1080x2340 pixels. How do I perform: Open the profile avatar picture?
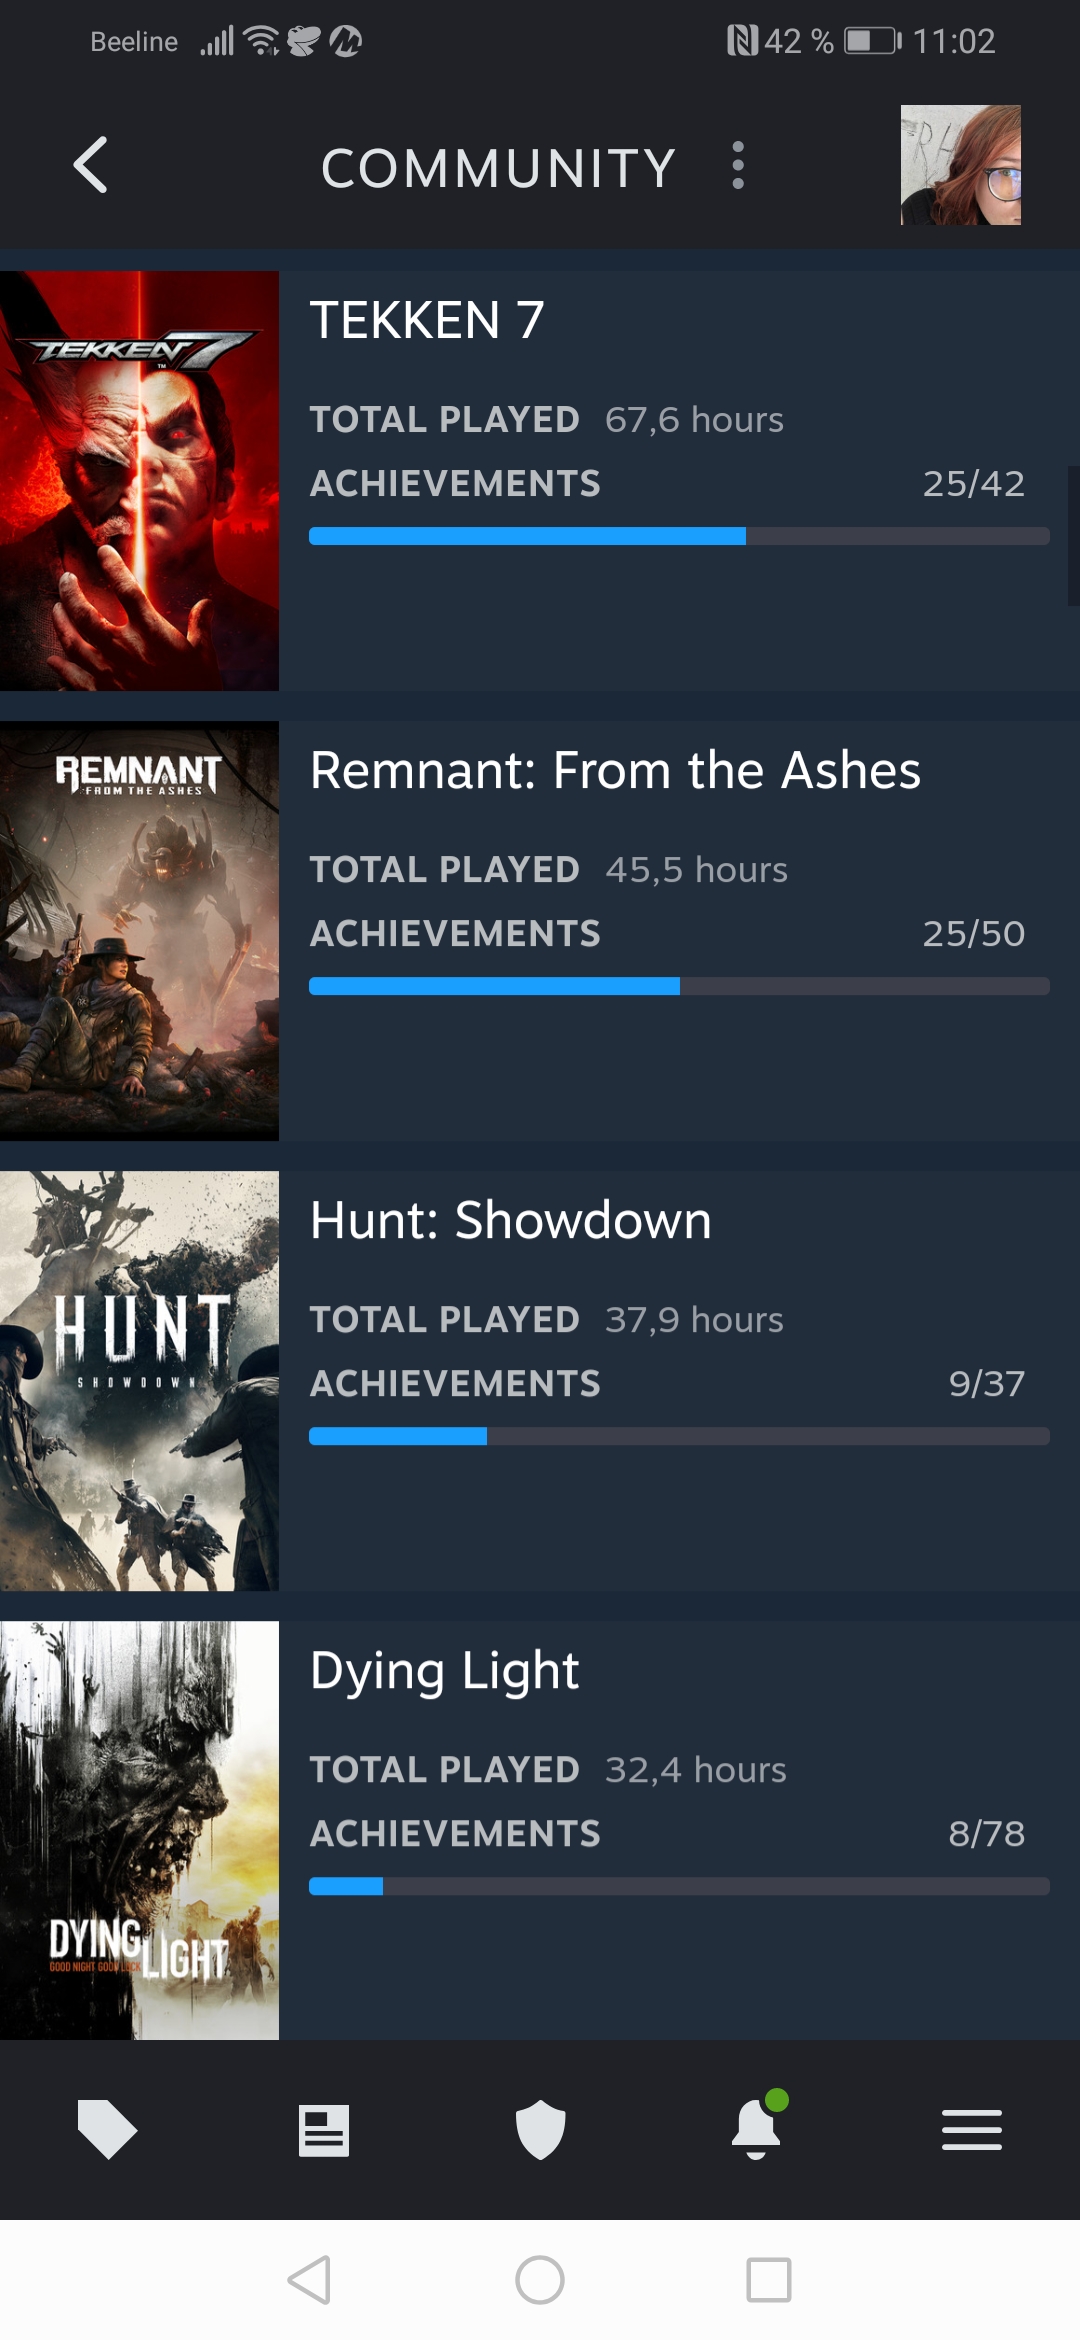pos(960,165)
